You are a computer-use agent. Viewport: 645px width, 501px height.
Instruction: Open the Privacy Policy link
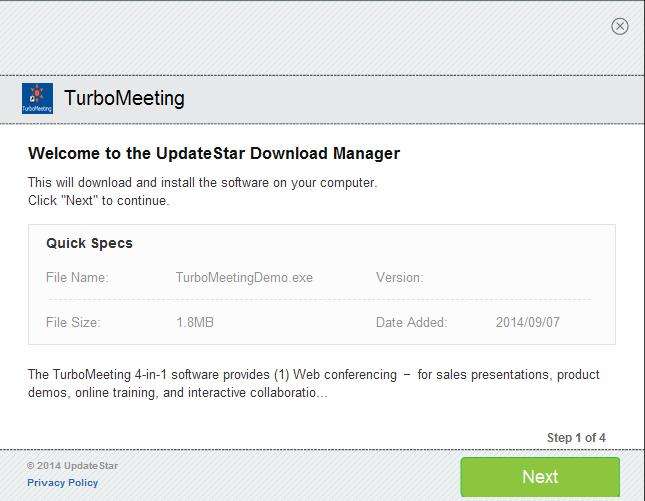point(63,483)
